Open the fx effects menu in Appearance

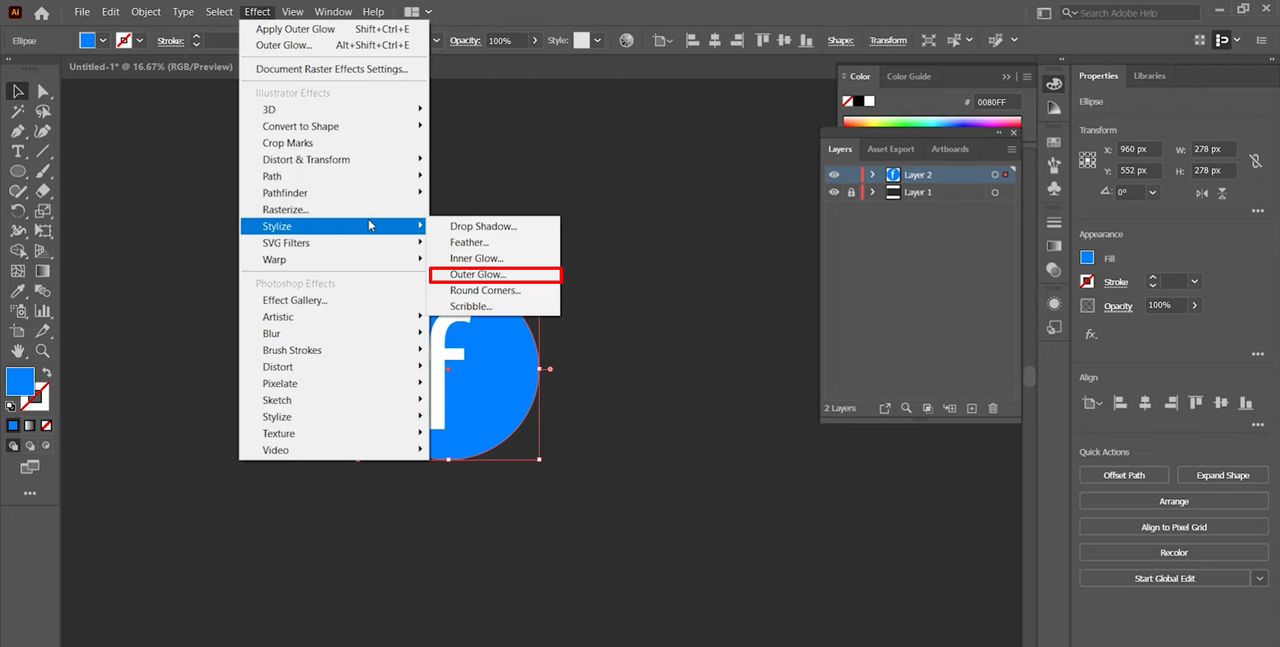point(1091,334)
